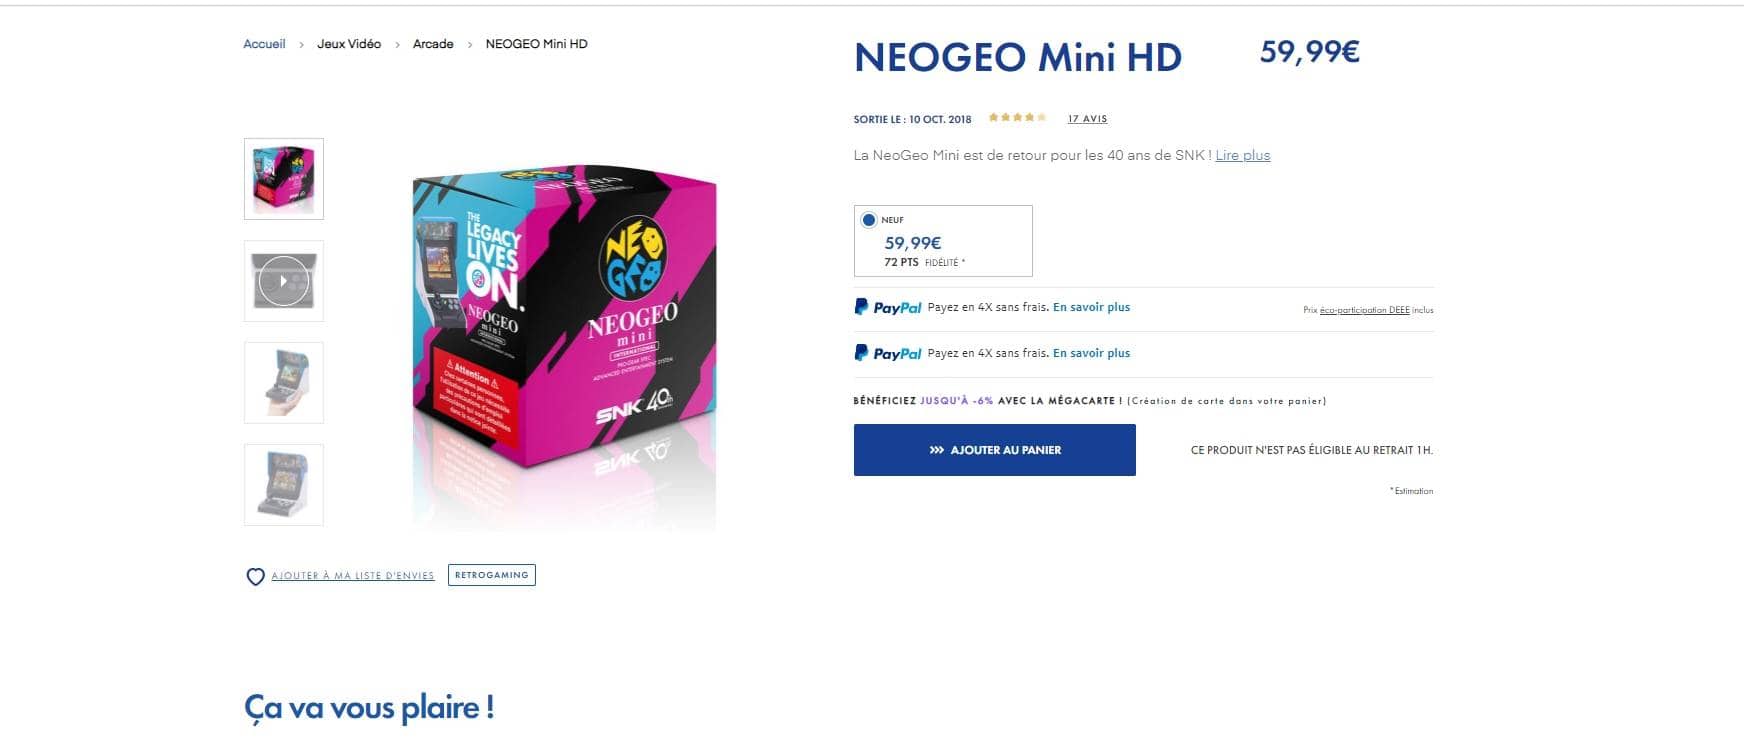Open first product box thumbnail
Viewport: 1744px width, 745px height.
coord(284,179)
